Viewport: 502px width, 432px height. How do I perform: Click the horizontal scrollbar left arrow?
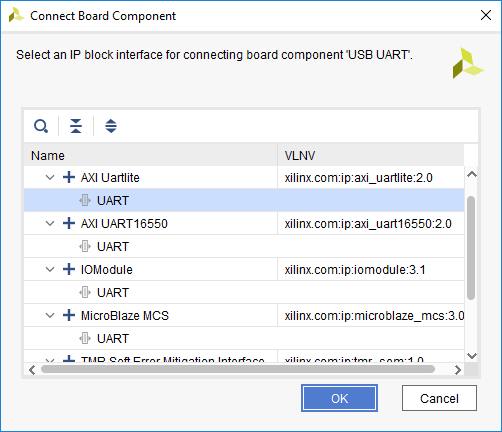32,370
